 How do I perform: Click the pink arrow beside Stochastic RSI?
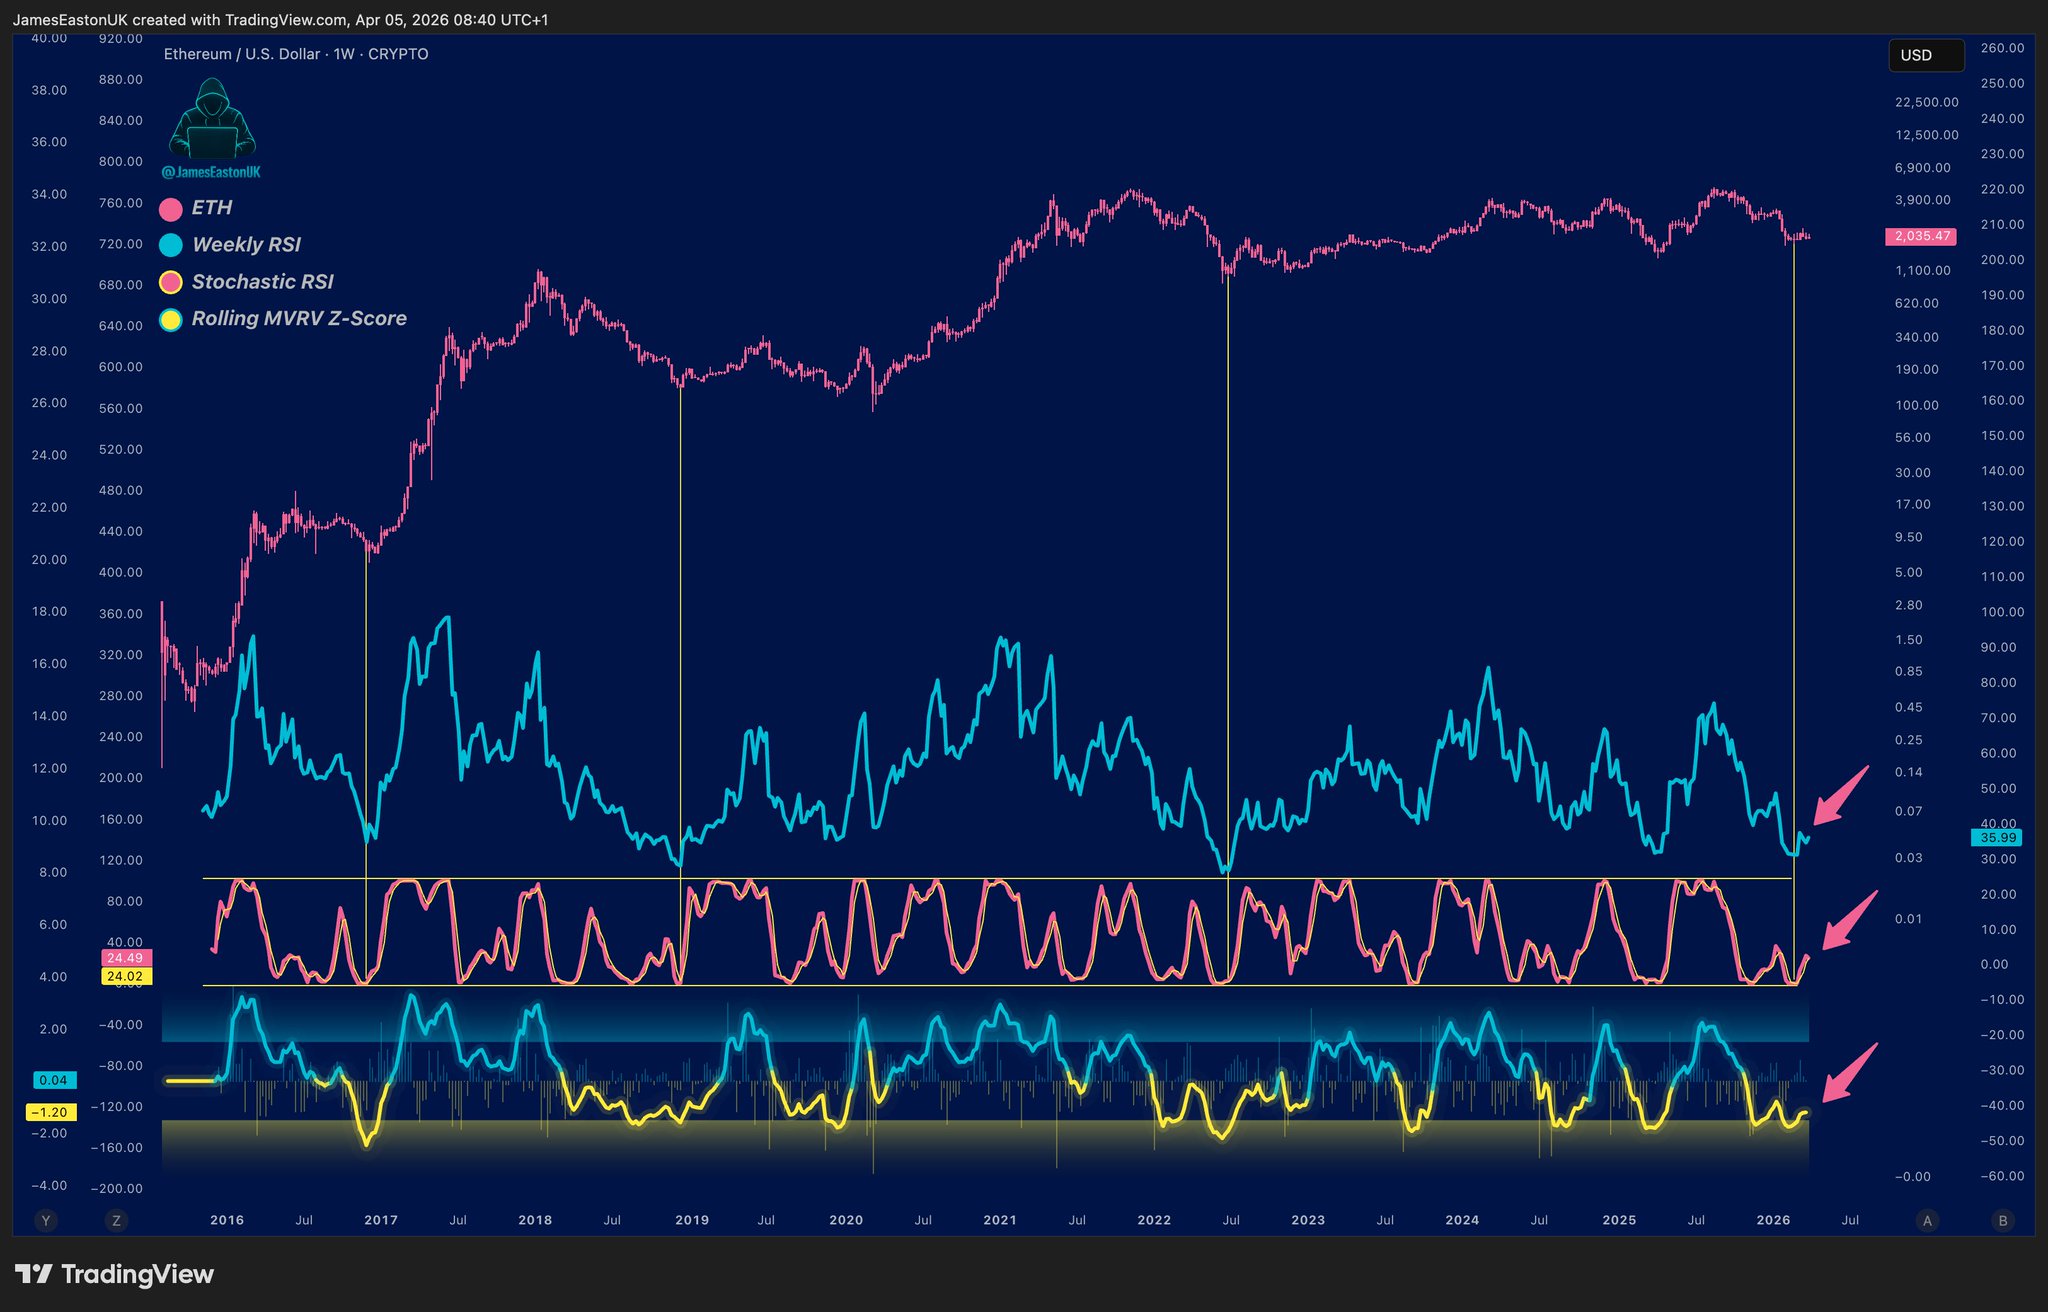(1849, 920)
